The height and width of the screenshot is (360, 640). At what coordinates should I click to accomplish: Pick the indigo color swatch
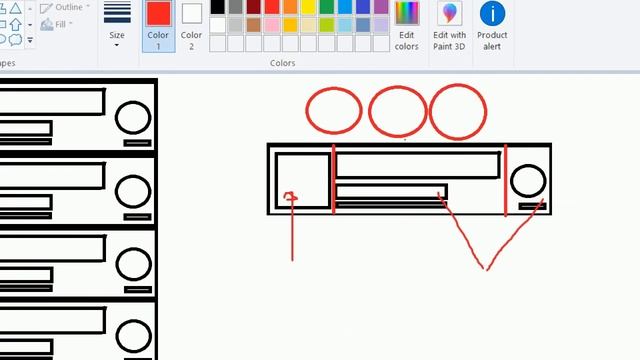pyautogui.click(x=363, y=7)
